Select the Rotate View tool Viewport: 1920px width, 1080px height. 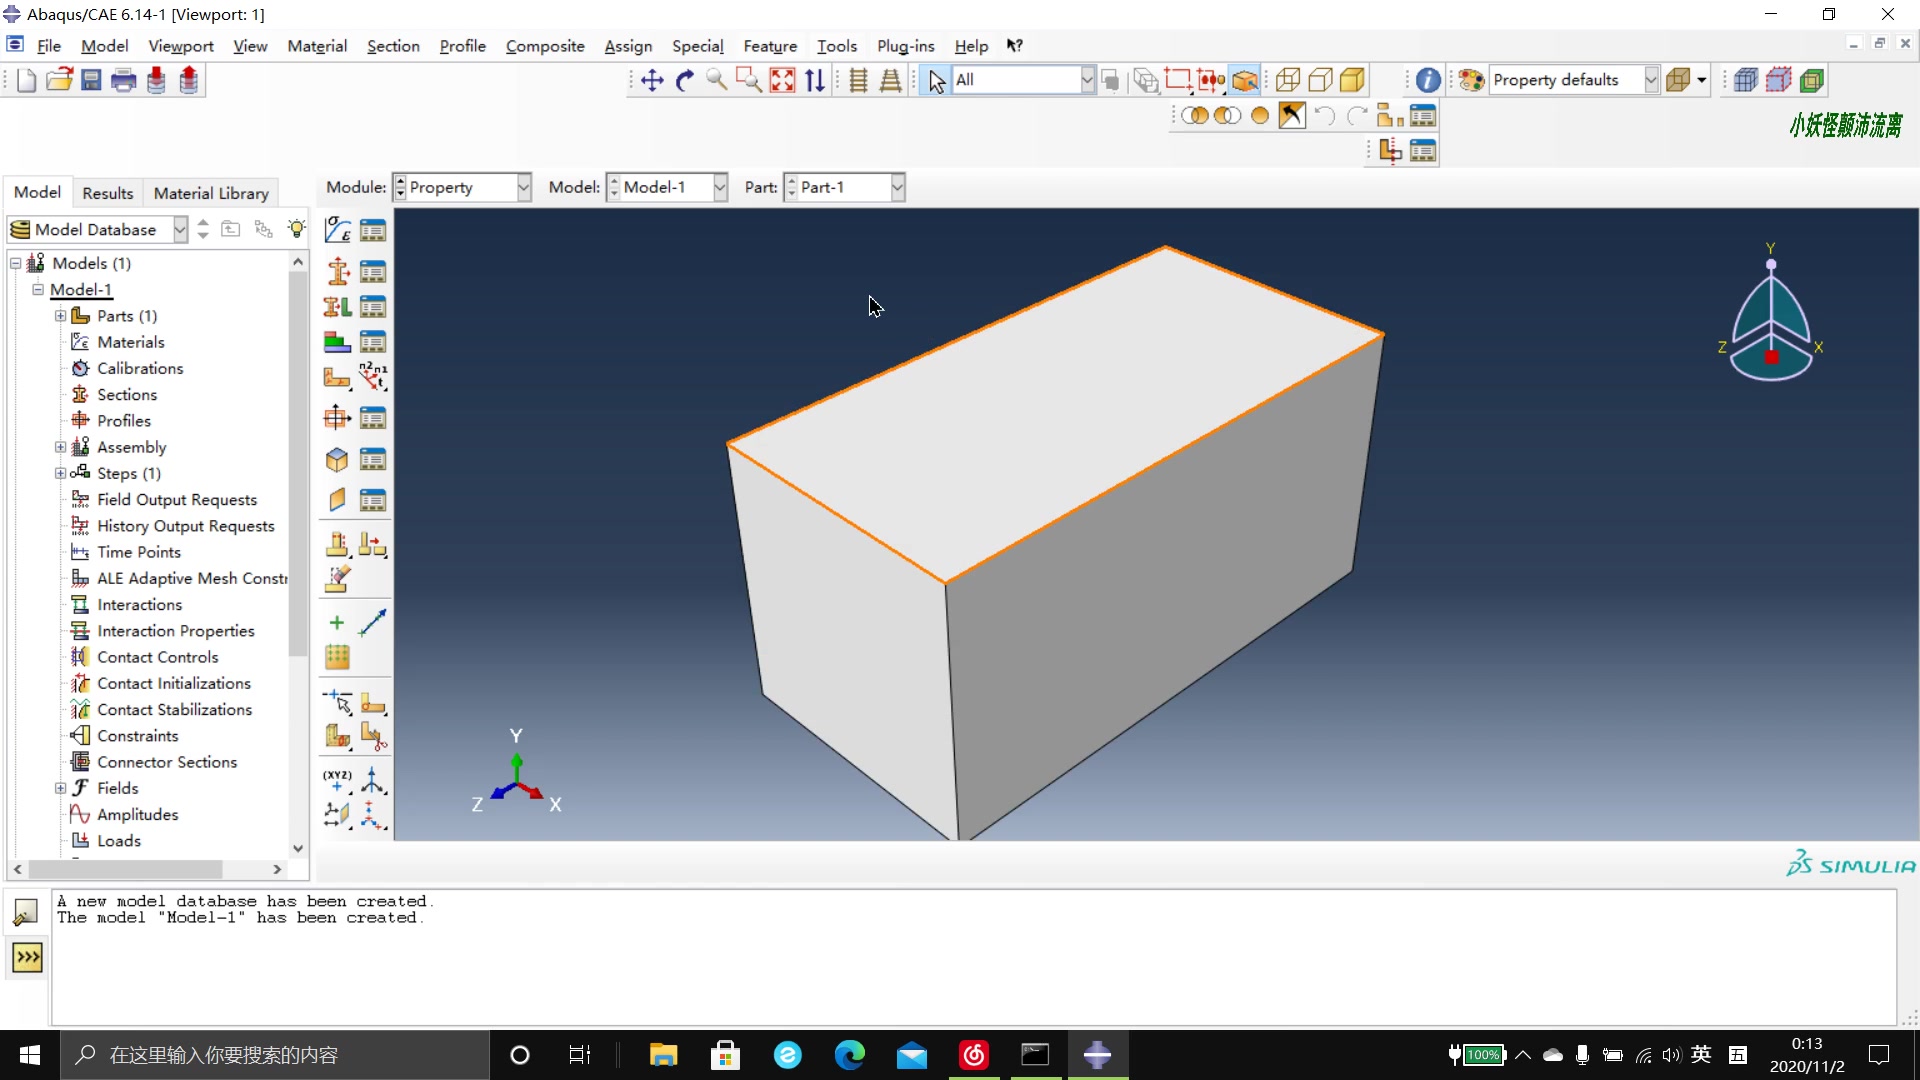click(684, 81)
